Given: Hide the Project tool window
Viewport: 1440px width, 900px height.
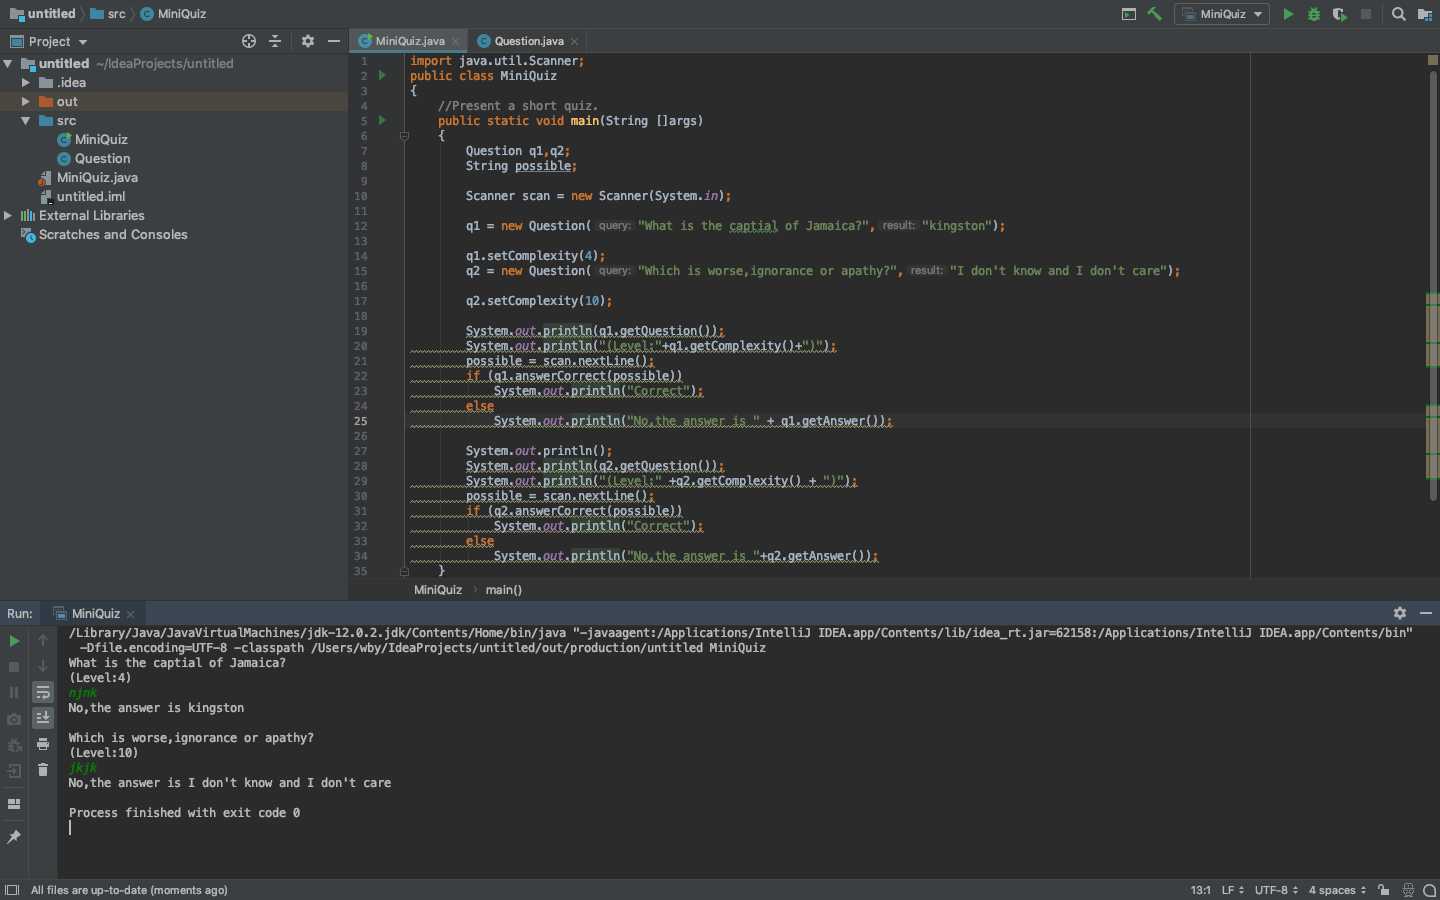Looking at the screenshot, I should click(334, 41).
